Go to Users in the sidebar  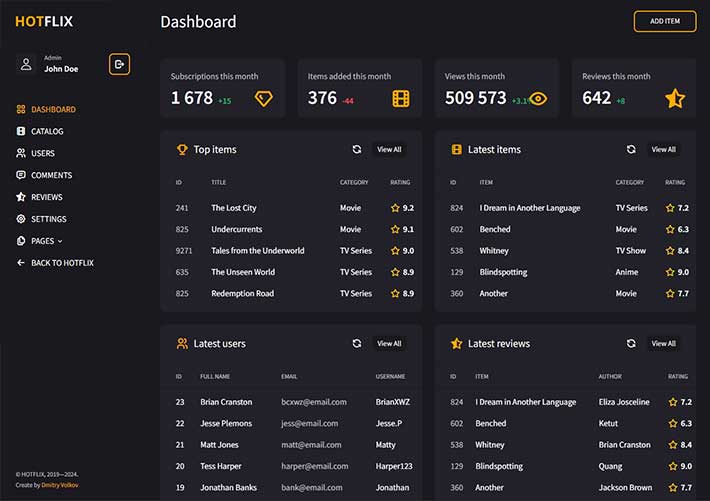coord(42,154)
